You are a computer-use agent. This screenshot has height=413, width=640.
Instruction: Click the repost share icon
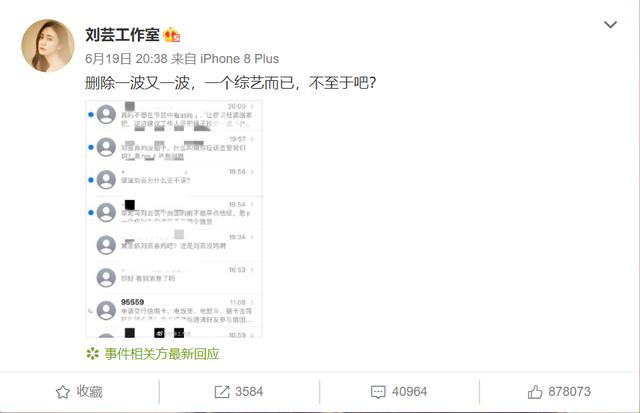pyautogui.click(x=222, y=392)
